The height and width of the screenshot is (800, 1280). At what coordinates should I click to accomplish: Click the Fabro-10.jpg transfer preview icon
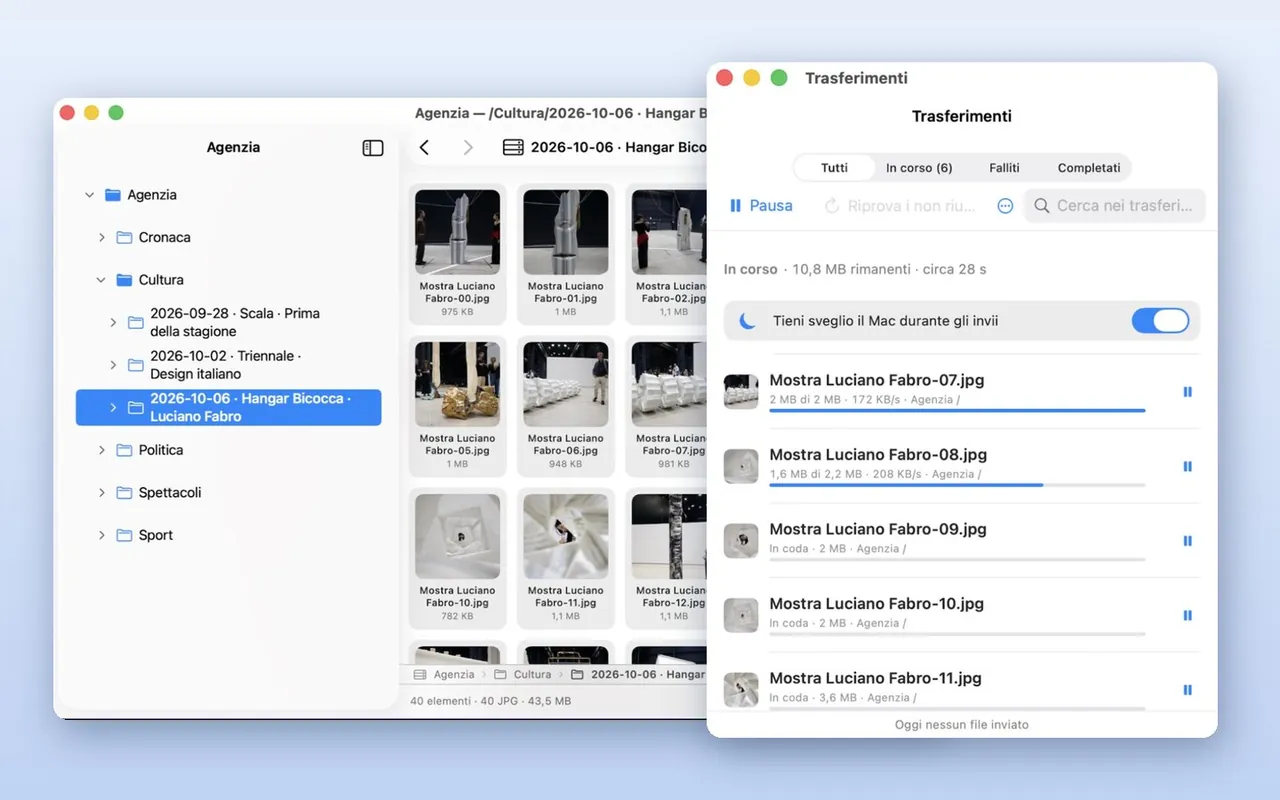(x=741, y=615)
